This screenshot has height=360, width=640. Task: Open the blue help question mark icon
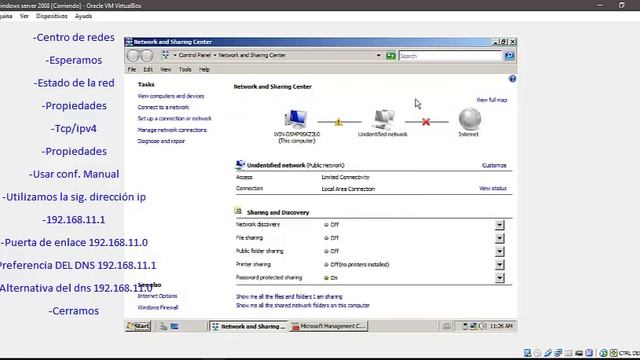point(512,79)
